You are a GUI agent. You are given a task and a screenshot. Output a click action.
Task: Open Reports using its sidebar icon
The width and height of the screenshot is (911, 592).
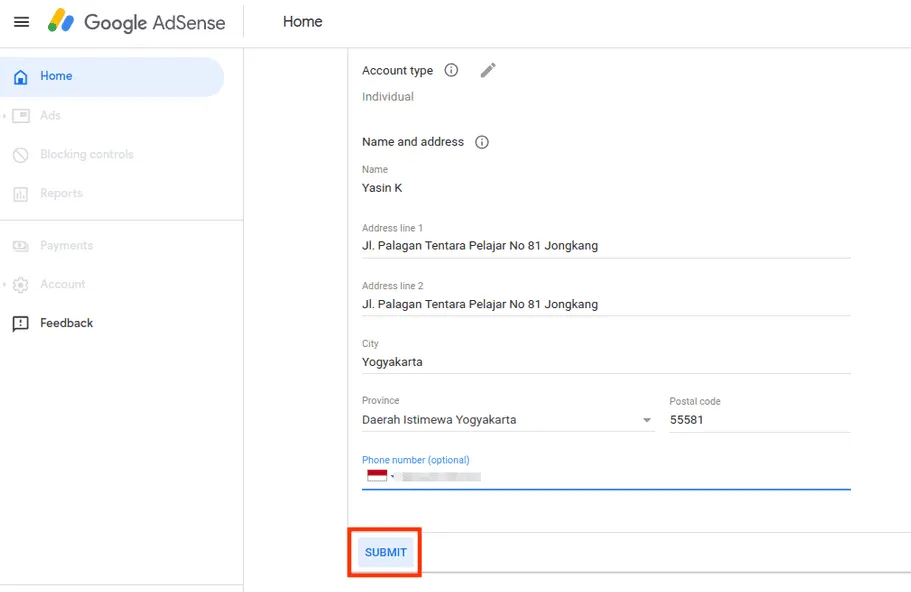[x=22, y=193]
